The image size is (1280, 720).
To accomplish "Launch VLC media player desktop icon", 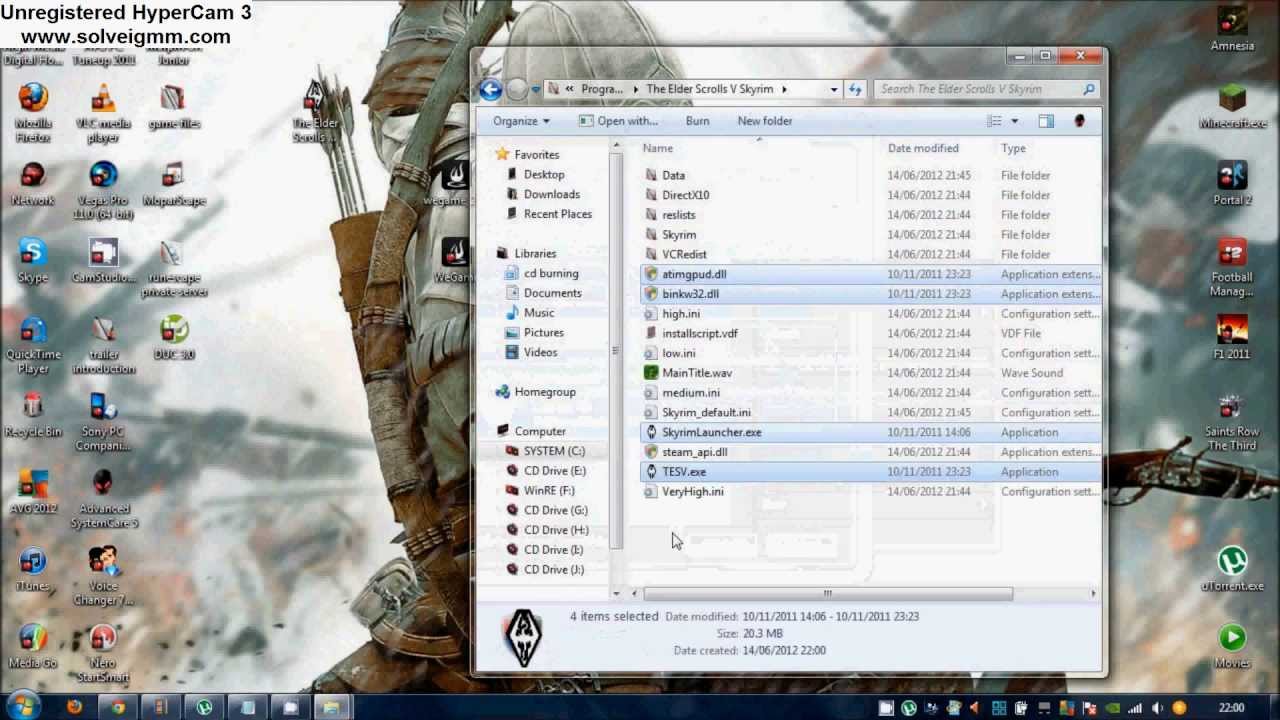I will pos(102,110).
